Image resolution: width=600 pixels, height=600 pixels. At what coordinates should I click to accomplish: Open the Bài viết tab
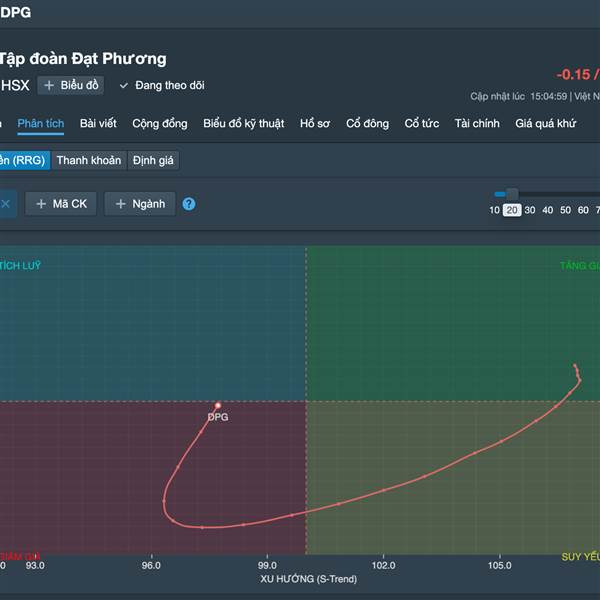tap(98, 123)
